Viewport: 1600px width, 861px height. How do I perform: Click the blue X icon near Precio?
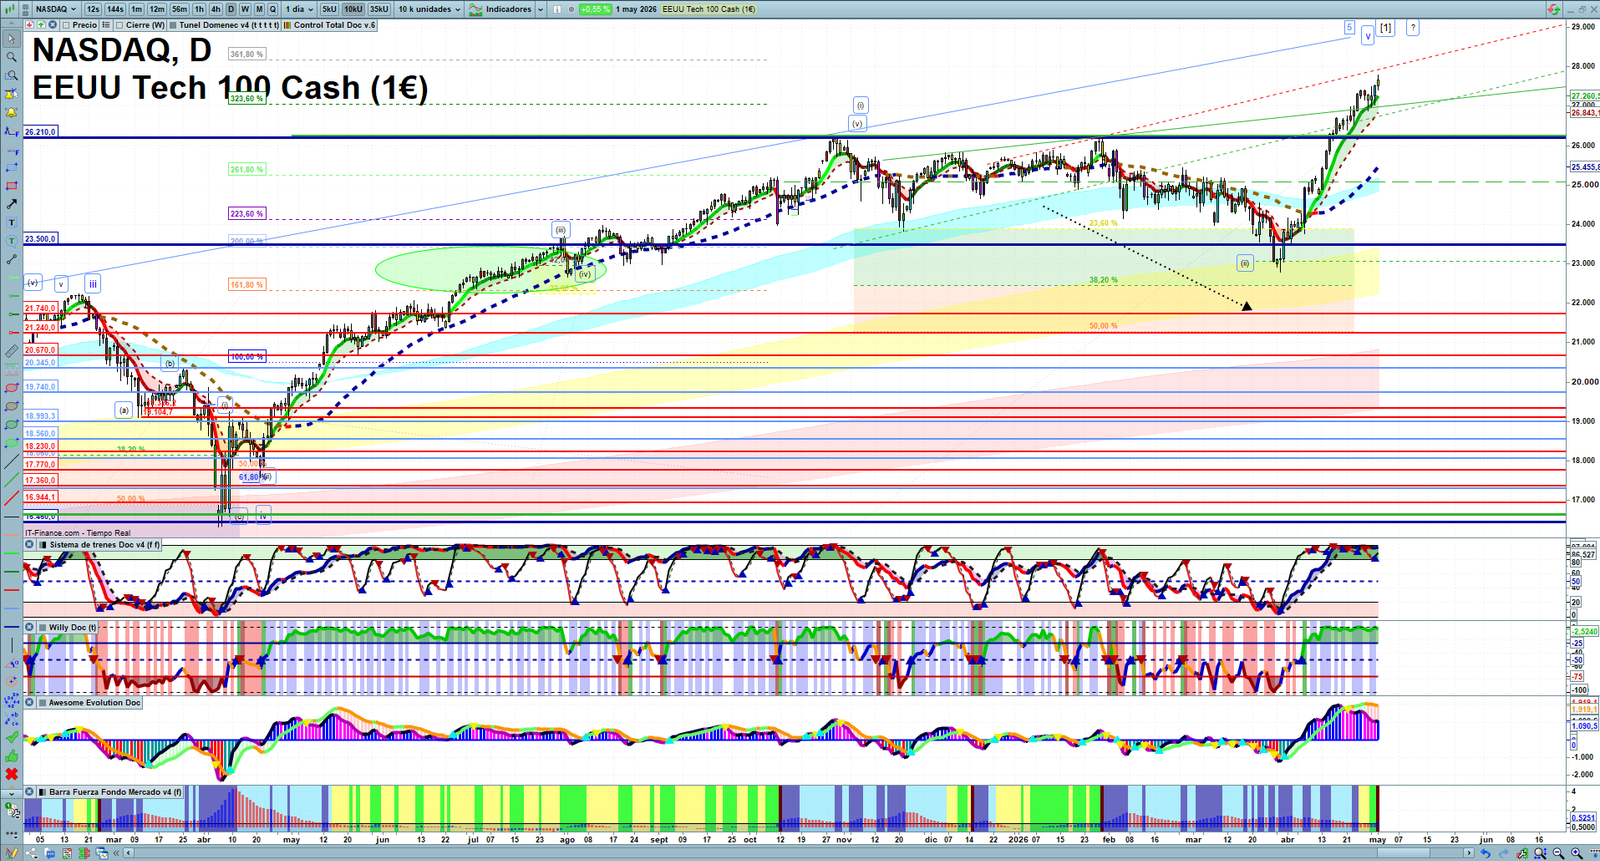coord(52,25)
